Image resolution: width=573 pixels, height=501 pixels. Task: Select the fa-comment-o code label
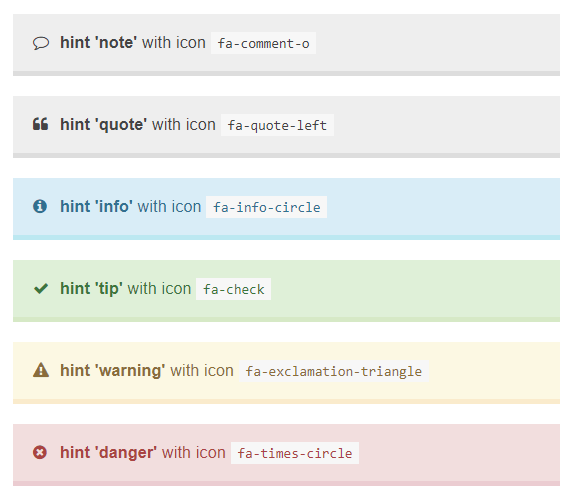point(263,43)
